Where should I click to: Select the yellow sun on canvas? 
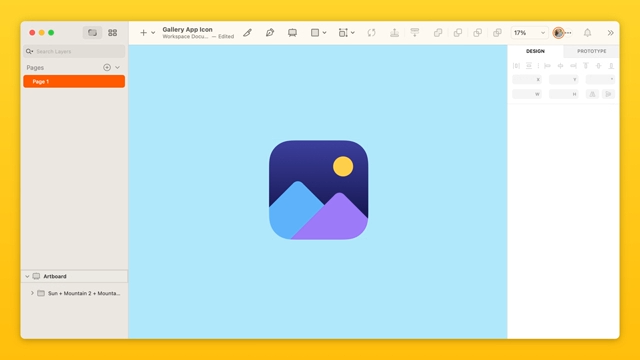(x=343, y=167)
